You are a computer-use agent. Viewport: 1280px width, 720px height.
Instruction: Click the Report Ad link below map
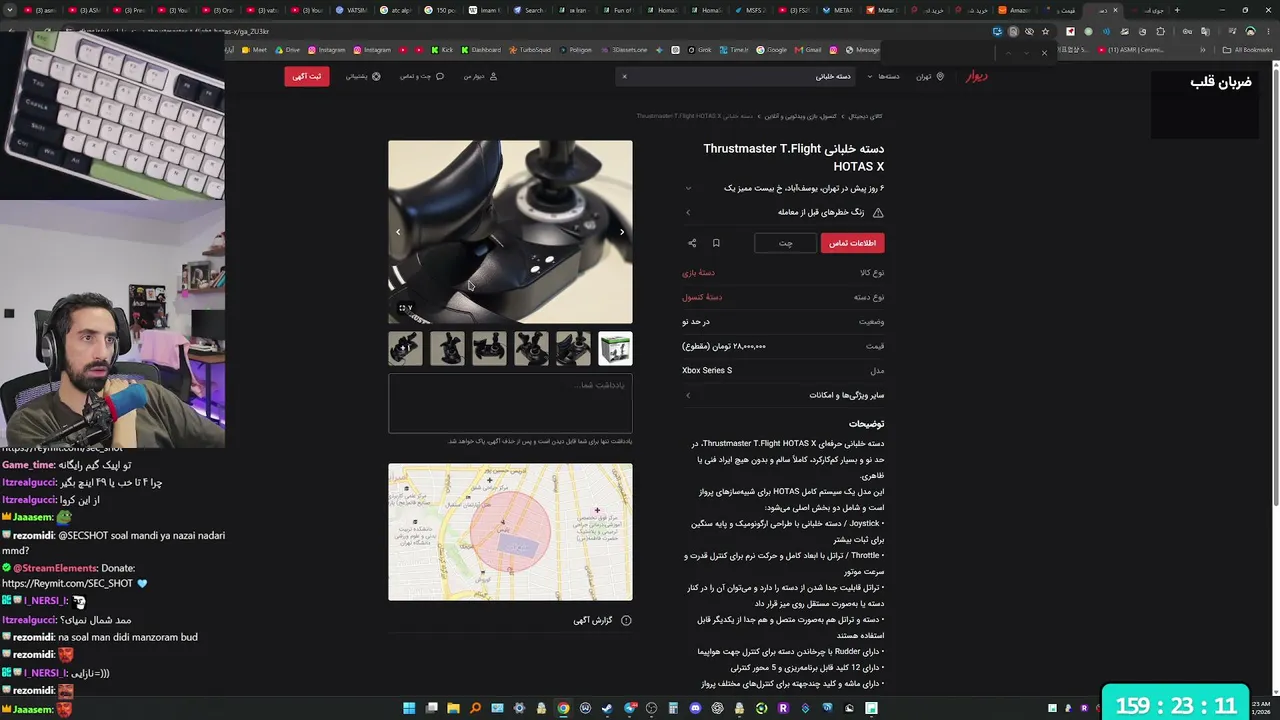(602, 620)
